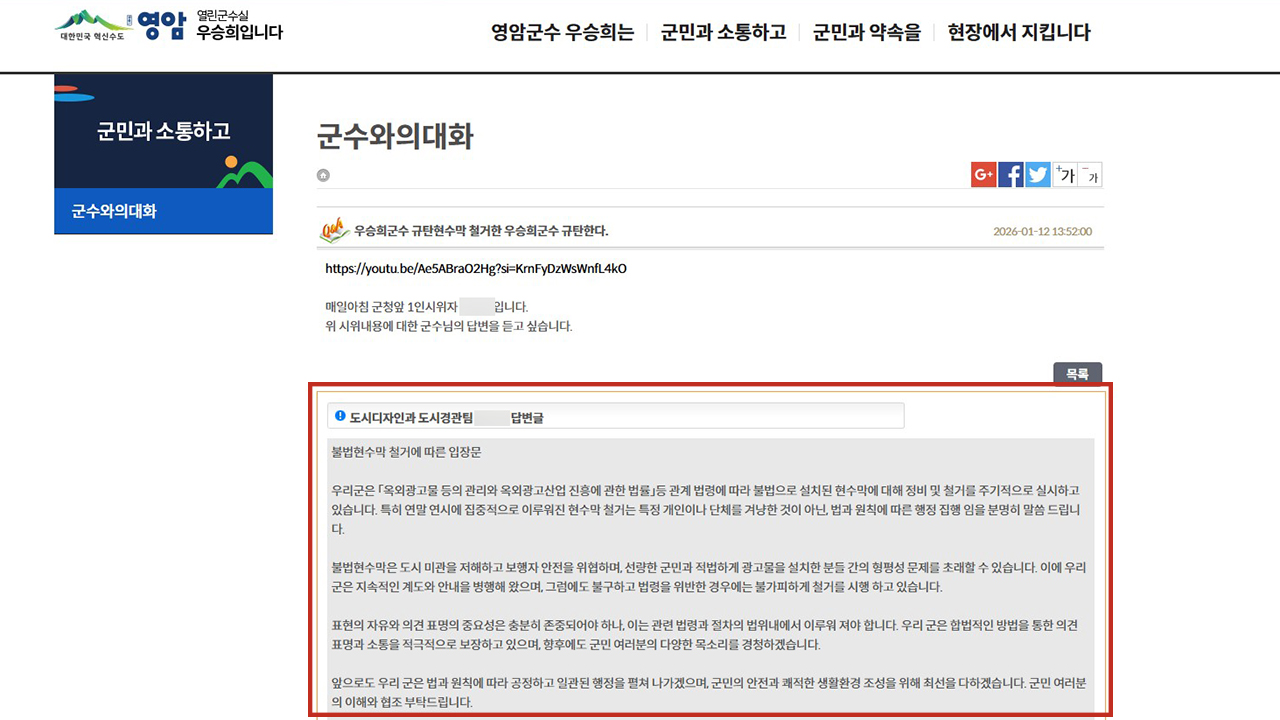1280x720 pixels.
Task: Click the post title 우승희군수 규탄현수막
Action: click(481, 231)
